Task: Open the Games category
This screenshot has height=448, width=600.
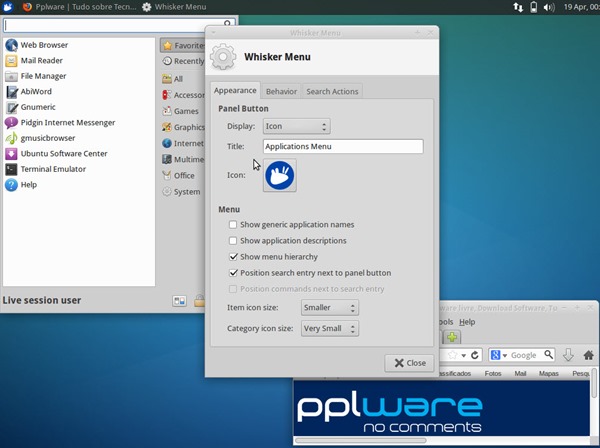Action: (183, 111)
